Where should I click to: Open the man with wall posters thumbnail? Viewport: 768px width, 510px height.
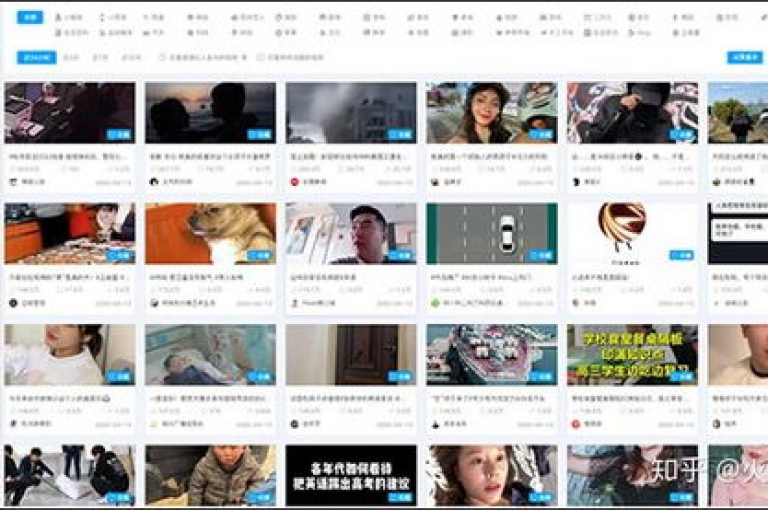tap(351, 234)
